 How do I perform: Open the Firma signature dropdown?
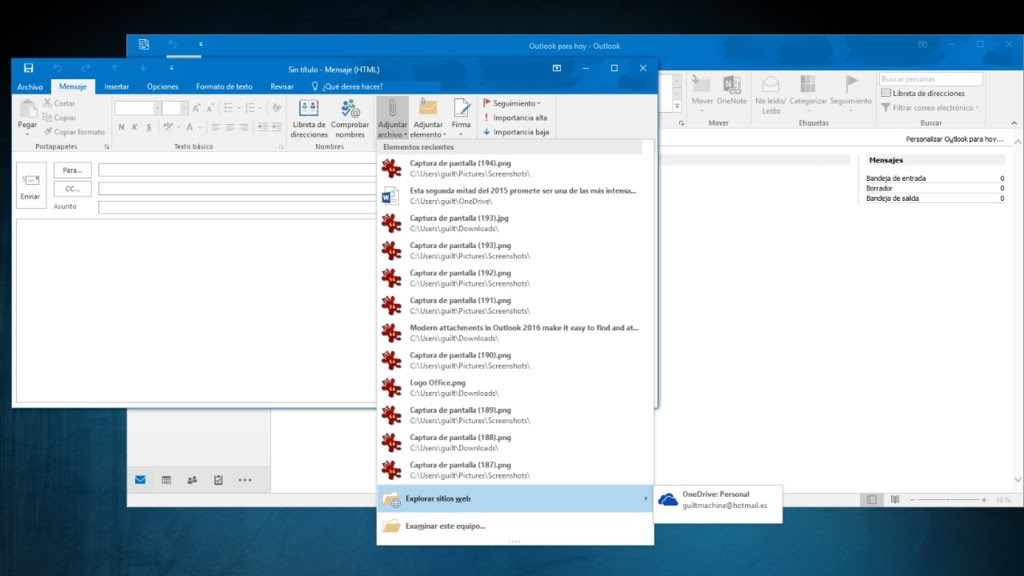pos(461,118)
